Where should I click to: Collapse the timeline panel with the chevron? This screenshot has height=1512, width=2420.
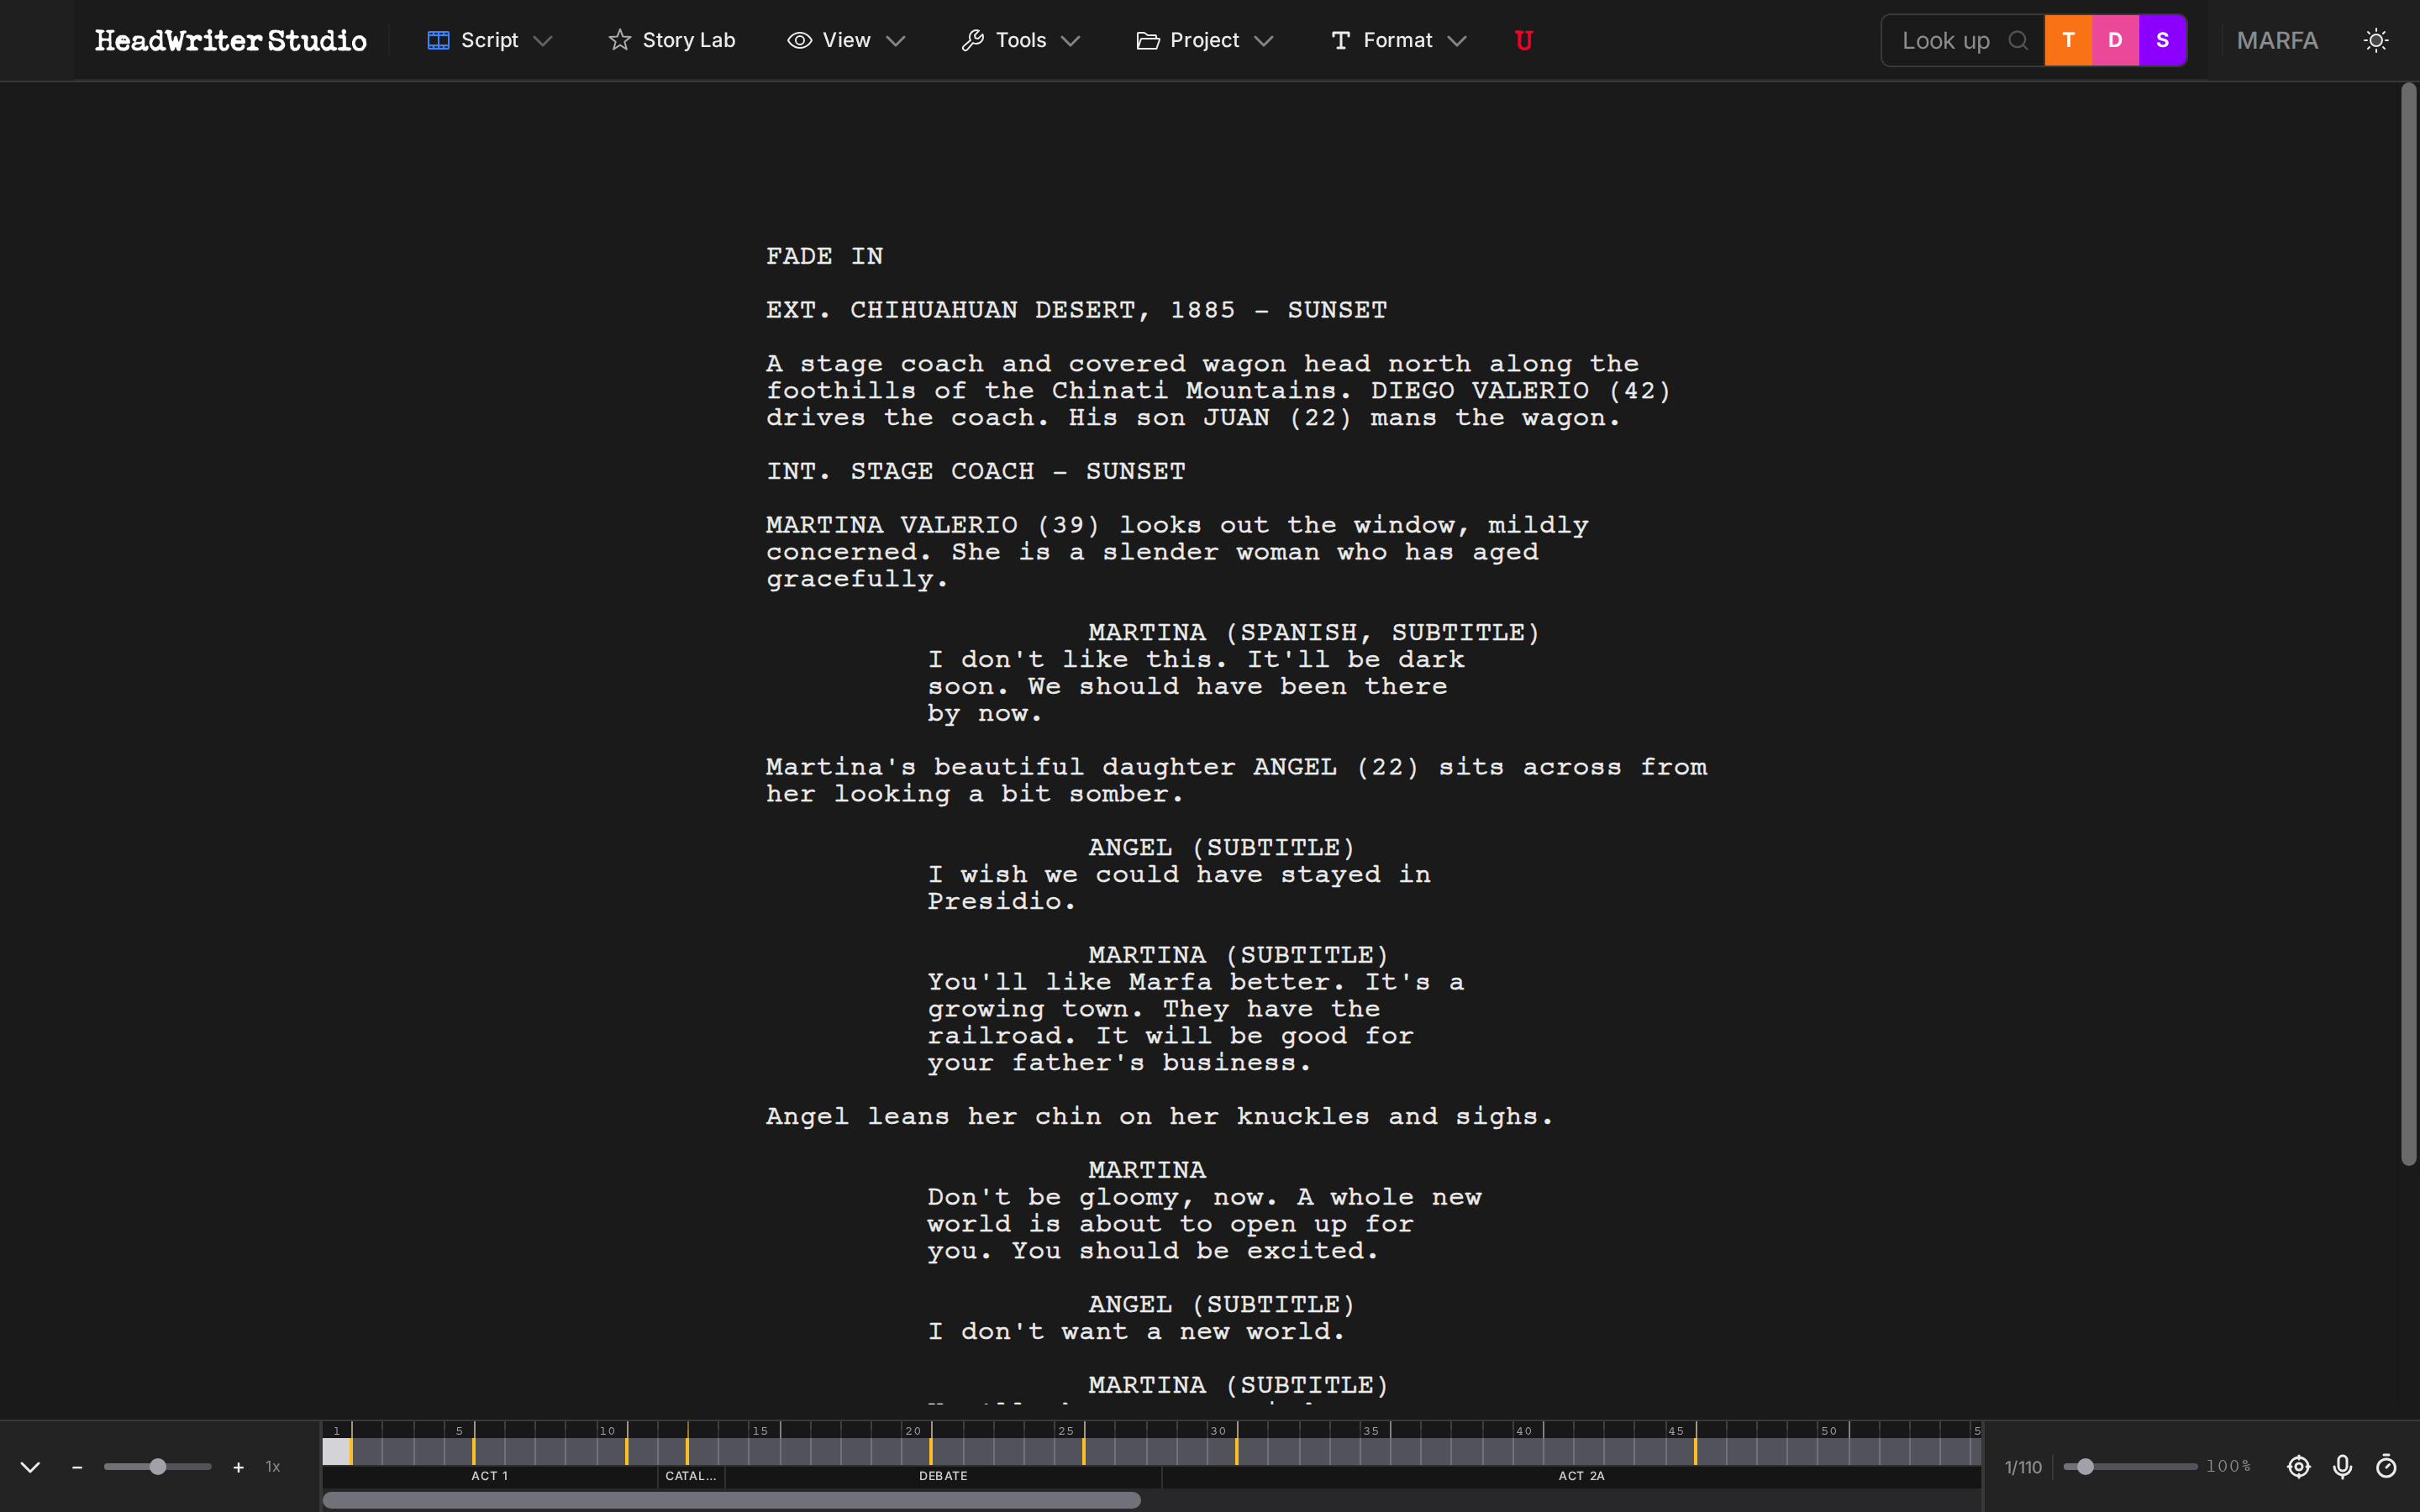click(30, 1467)
